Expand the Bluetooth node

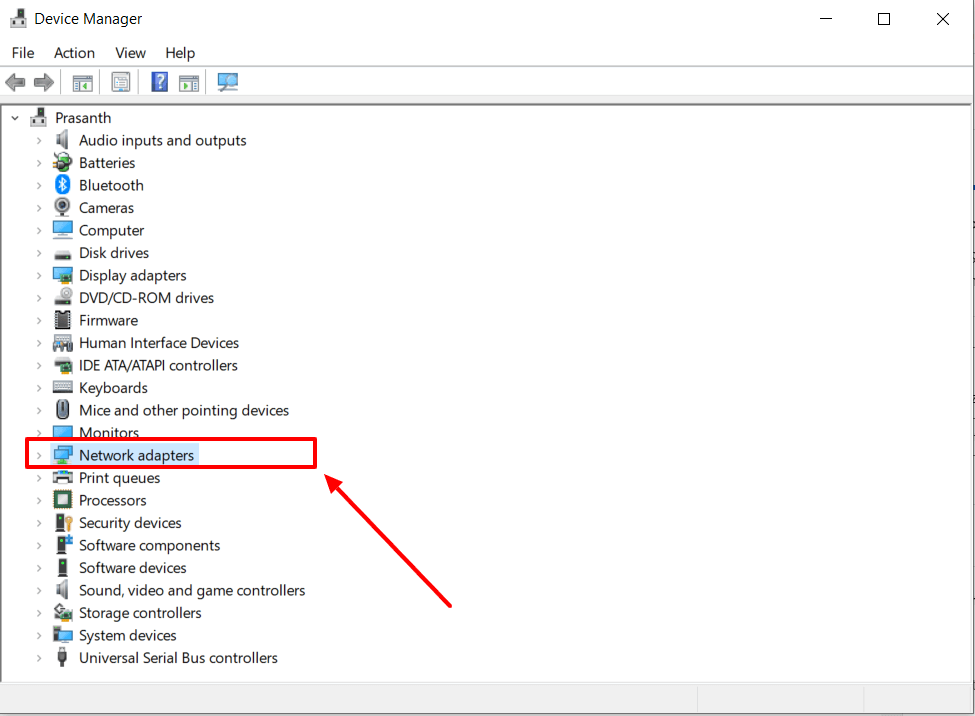[x=39, y=185]
